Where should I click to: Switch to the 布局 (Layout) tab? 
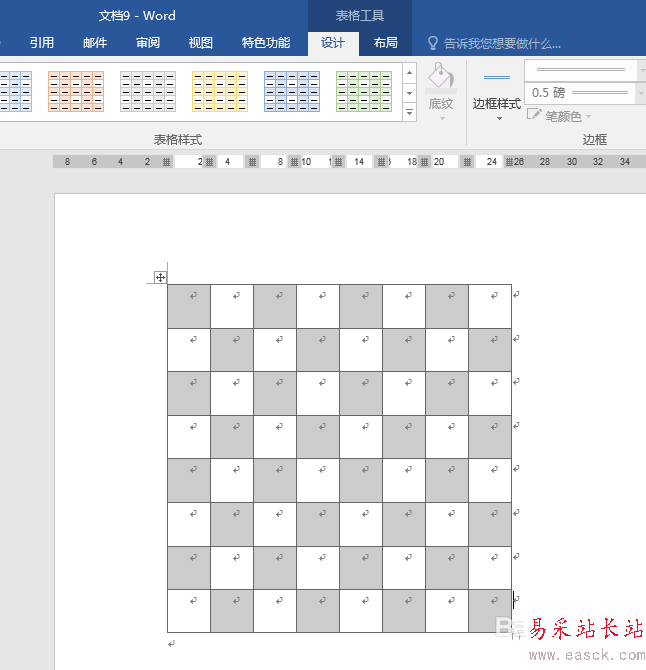pos(385,43)
